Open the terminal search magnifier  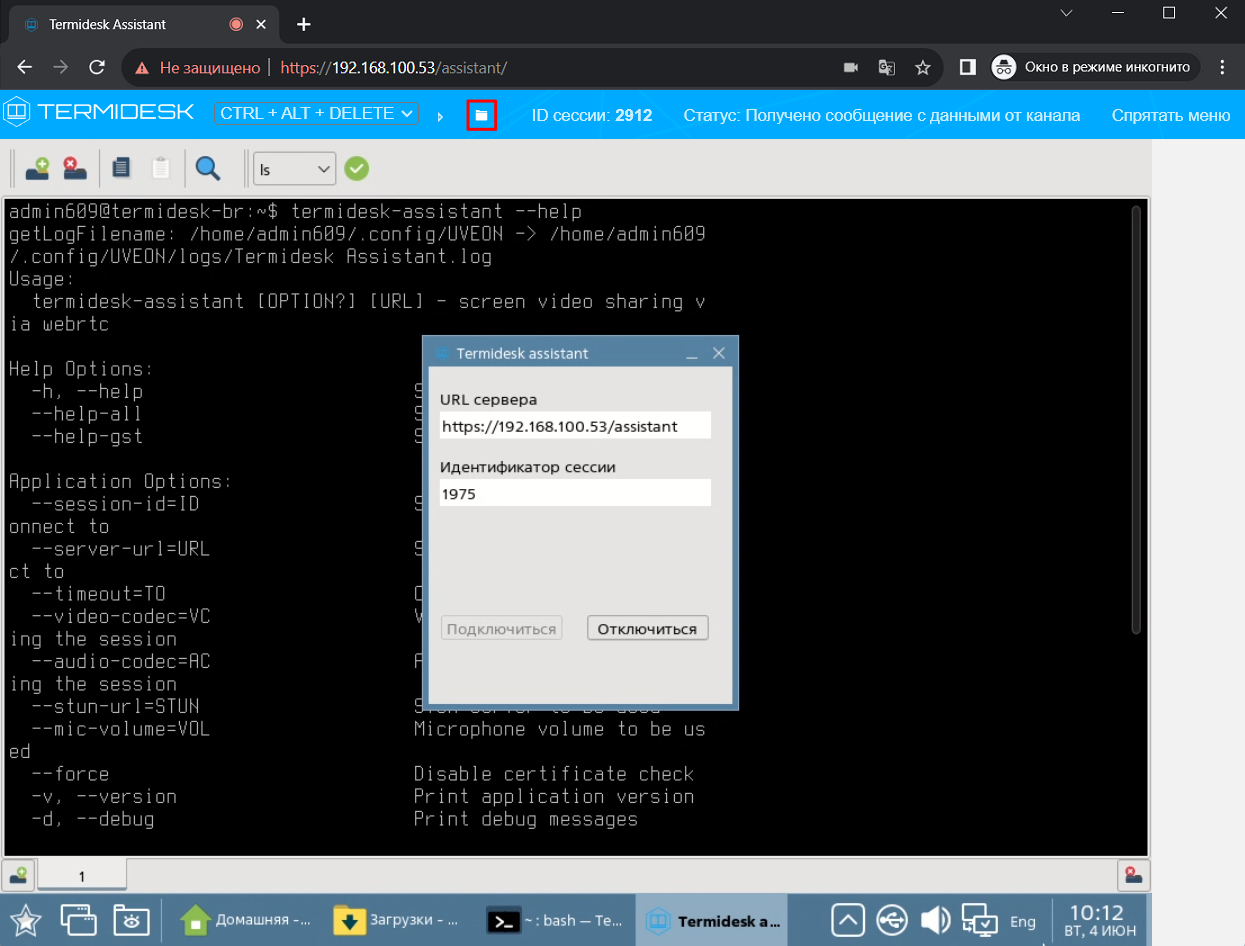(x=208, y=168)
